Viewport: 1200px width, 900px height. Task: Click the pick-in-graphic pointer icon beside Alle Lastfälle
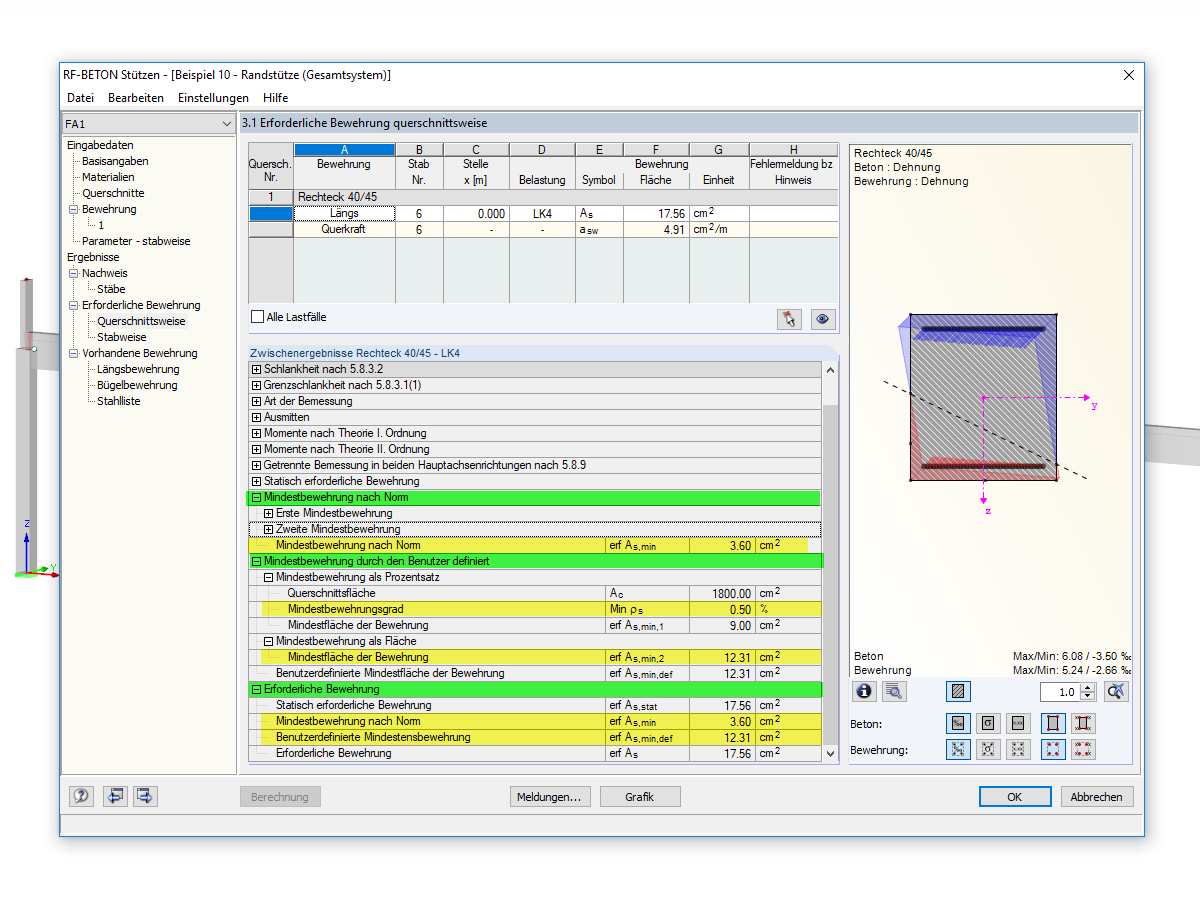coord(789,319)
